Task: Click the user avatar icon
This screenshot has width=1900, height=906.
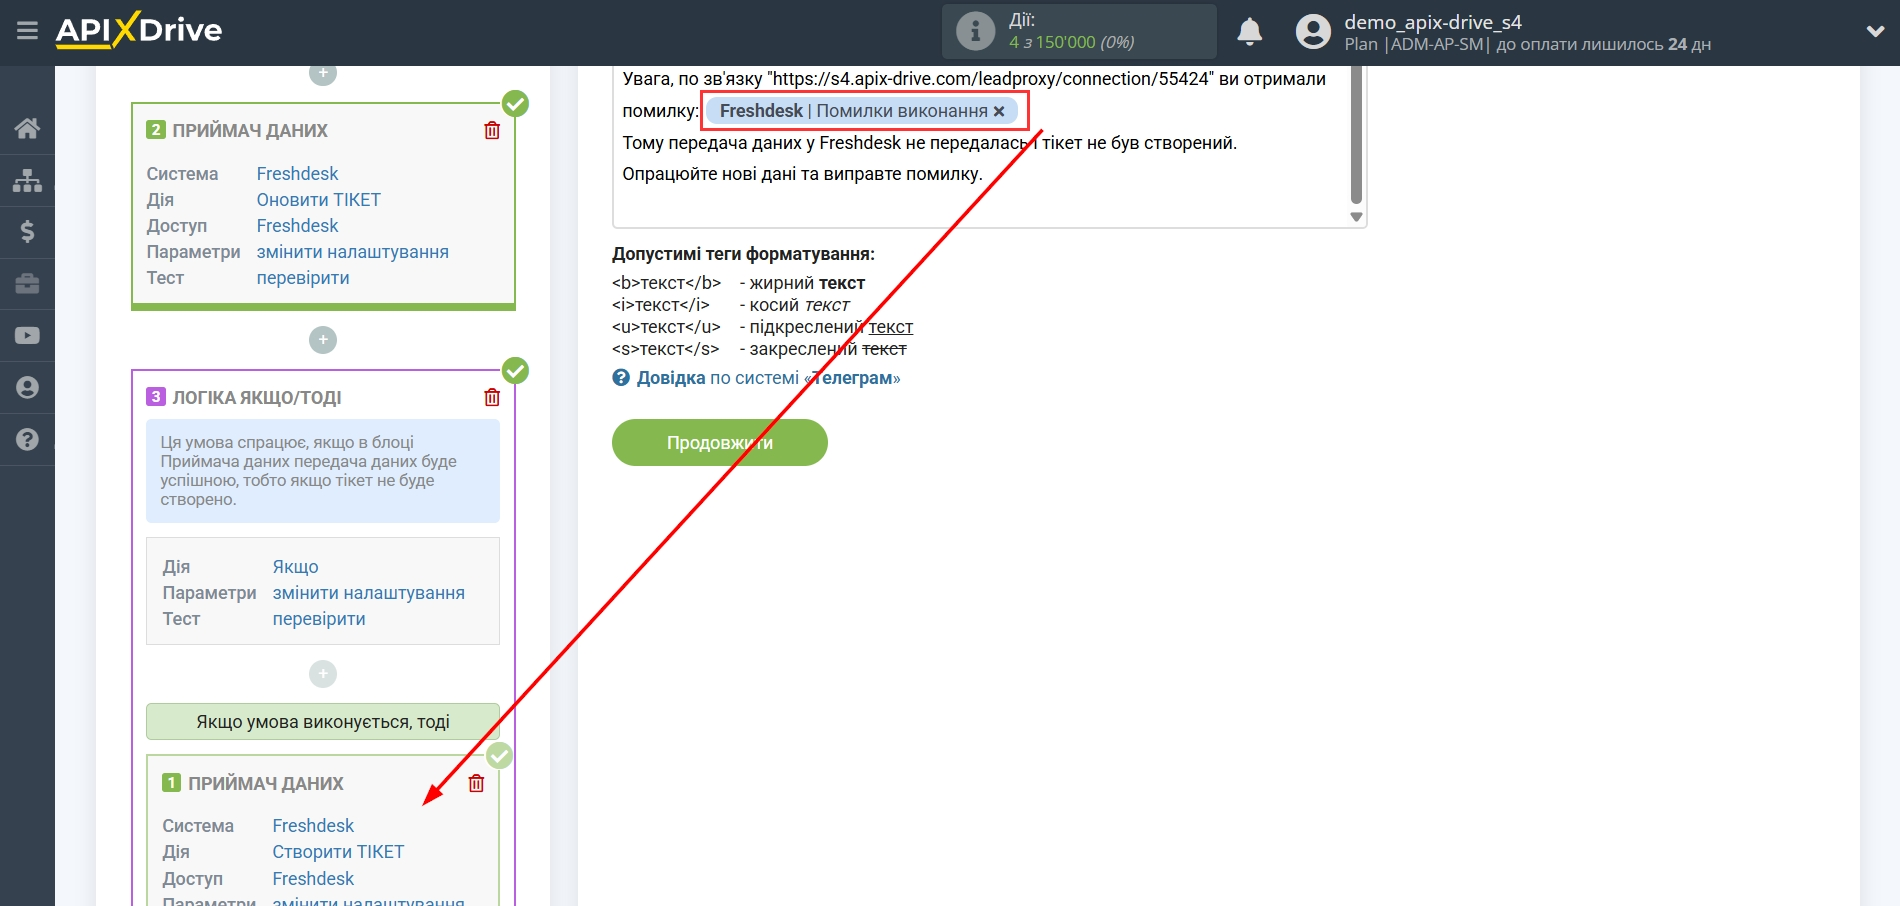Action: (1313, 32)
